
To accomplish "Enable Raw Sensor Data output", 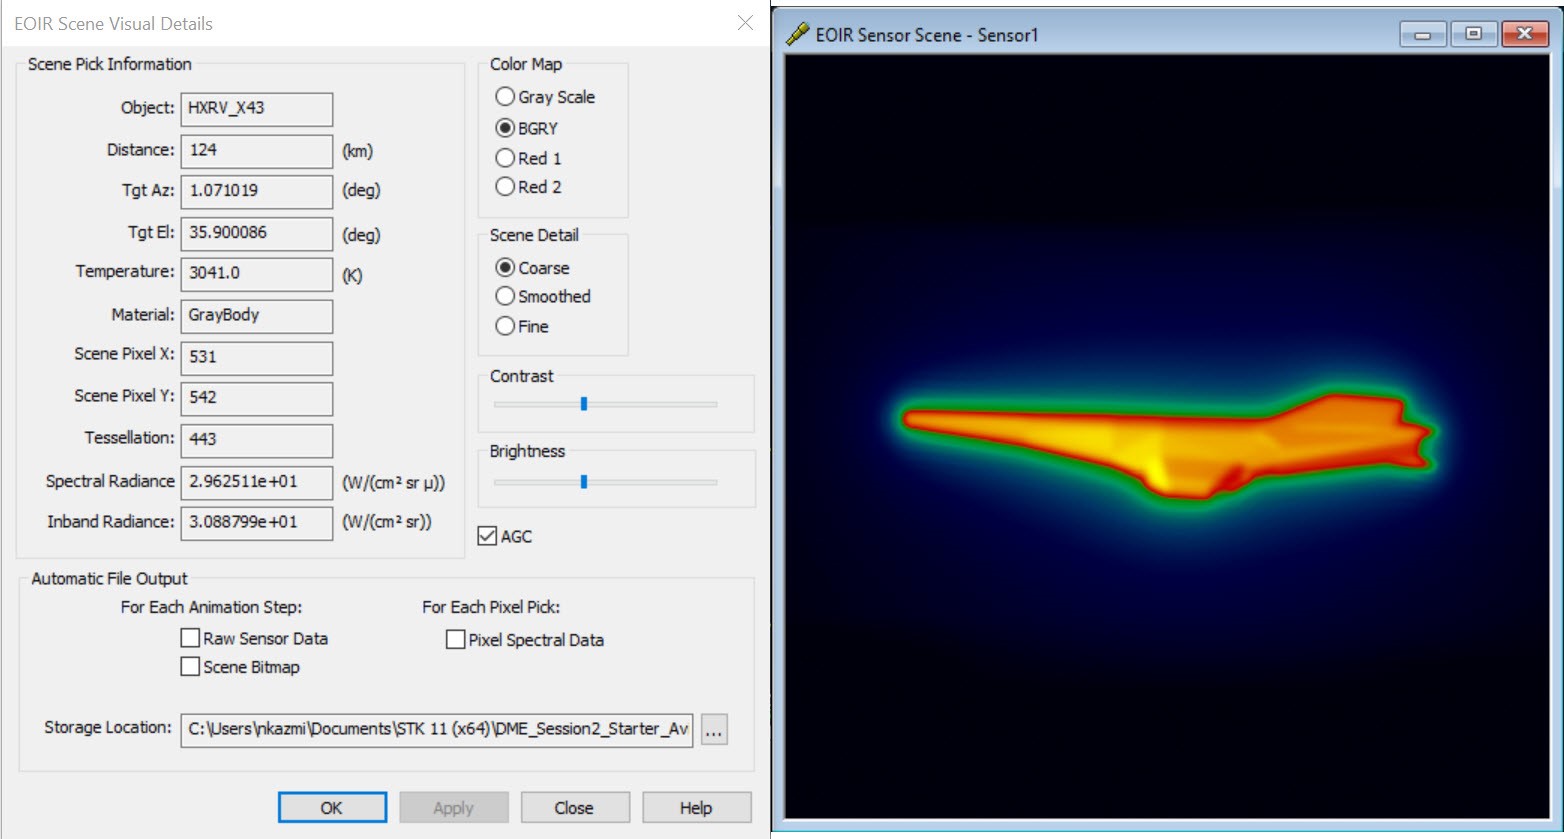I will 190,638.
